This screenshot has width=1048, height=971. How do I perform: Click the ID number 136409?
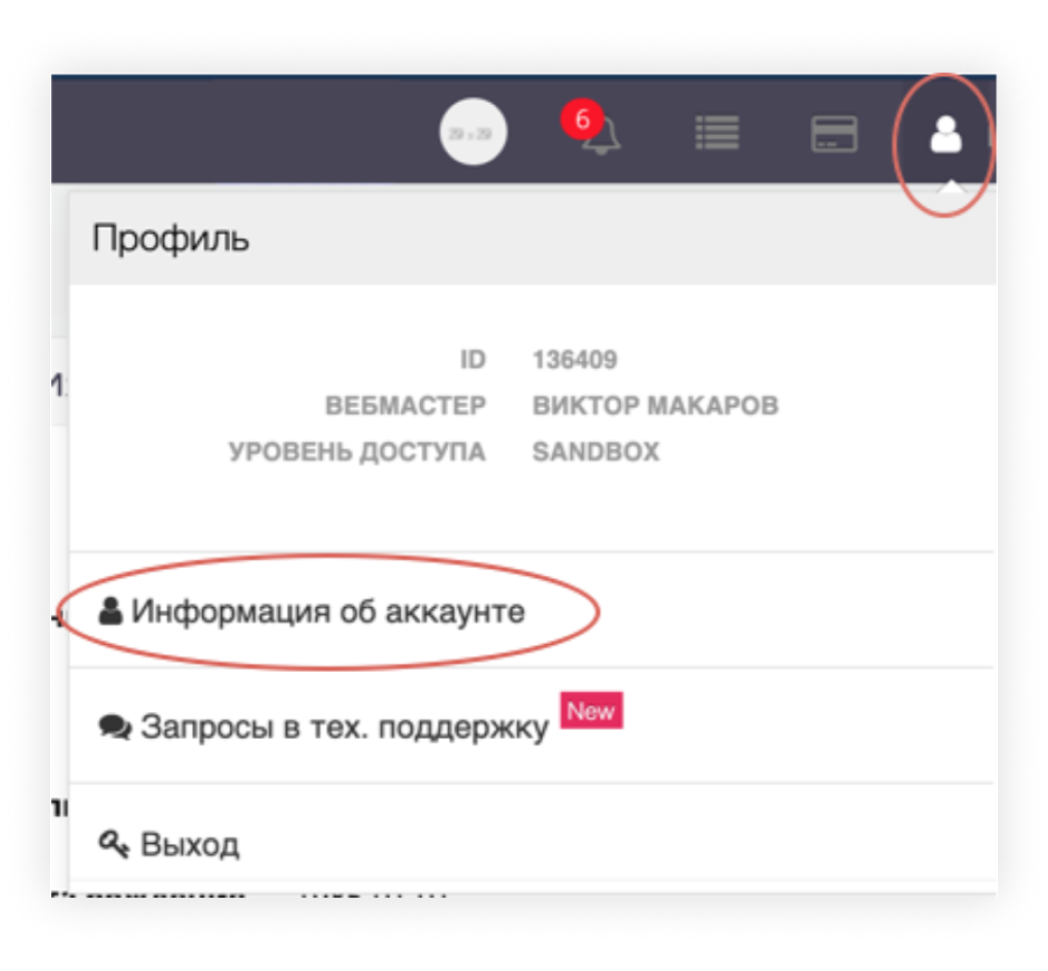(x=575, y=360)
